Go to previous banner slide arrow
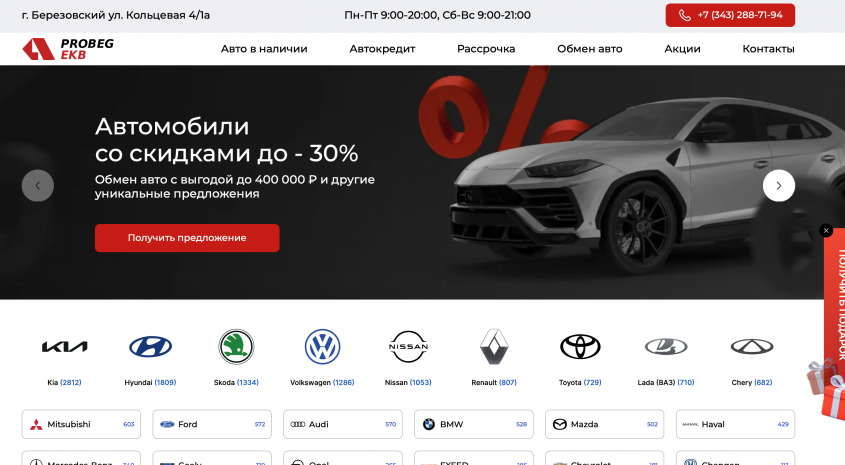The height and width of the screenshot is (465, 845). tap(38, 185)
